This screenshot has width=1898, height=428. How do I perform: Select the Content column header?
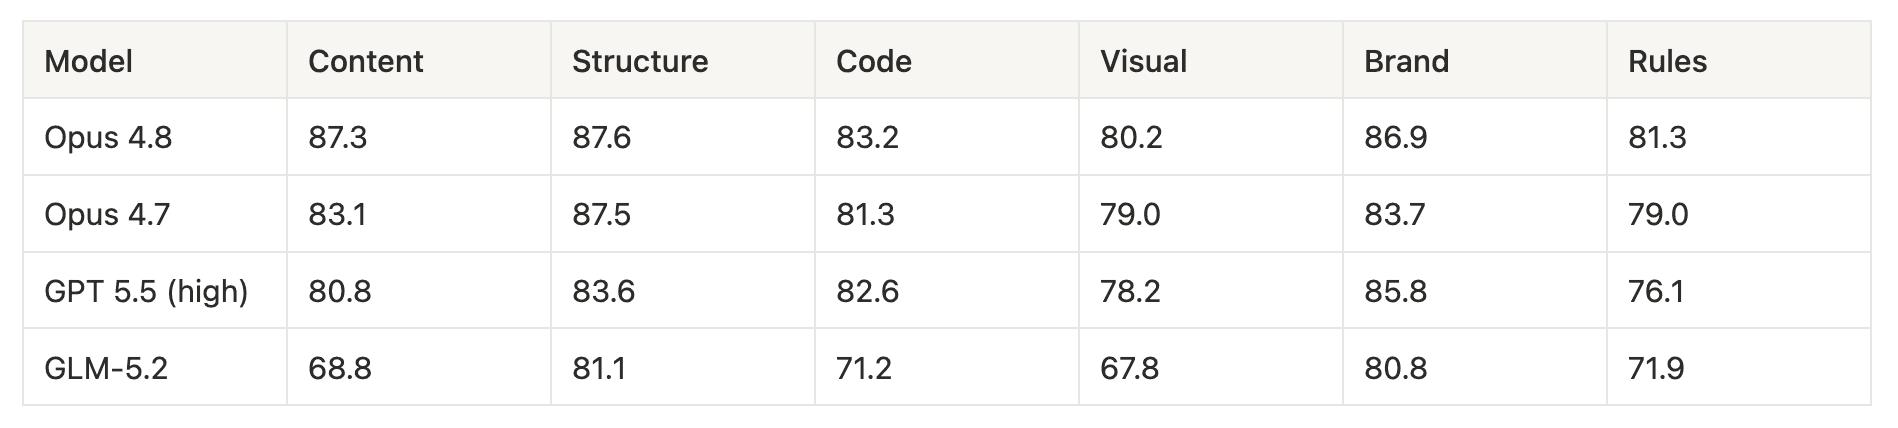[x=366, y=62]
